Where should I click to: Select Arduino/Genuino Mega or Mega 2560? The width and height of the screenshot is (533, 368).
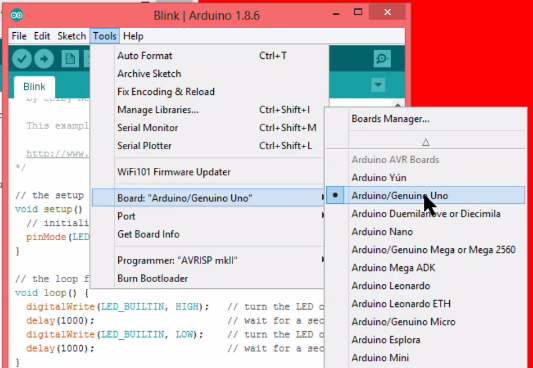[x=426, y=250]
